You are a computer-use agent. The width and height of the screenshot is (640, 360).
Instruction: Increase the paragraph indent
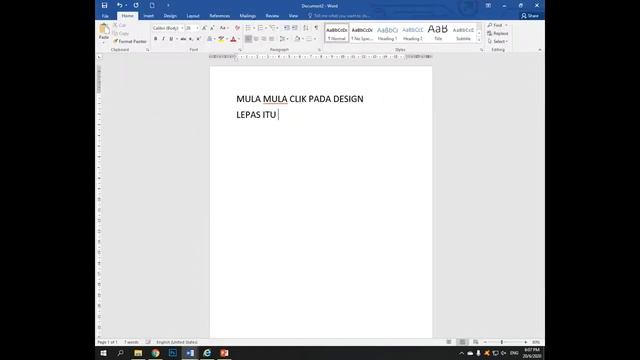[295, 28]
